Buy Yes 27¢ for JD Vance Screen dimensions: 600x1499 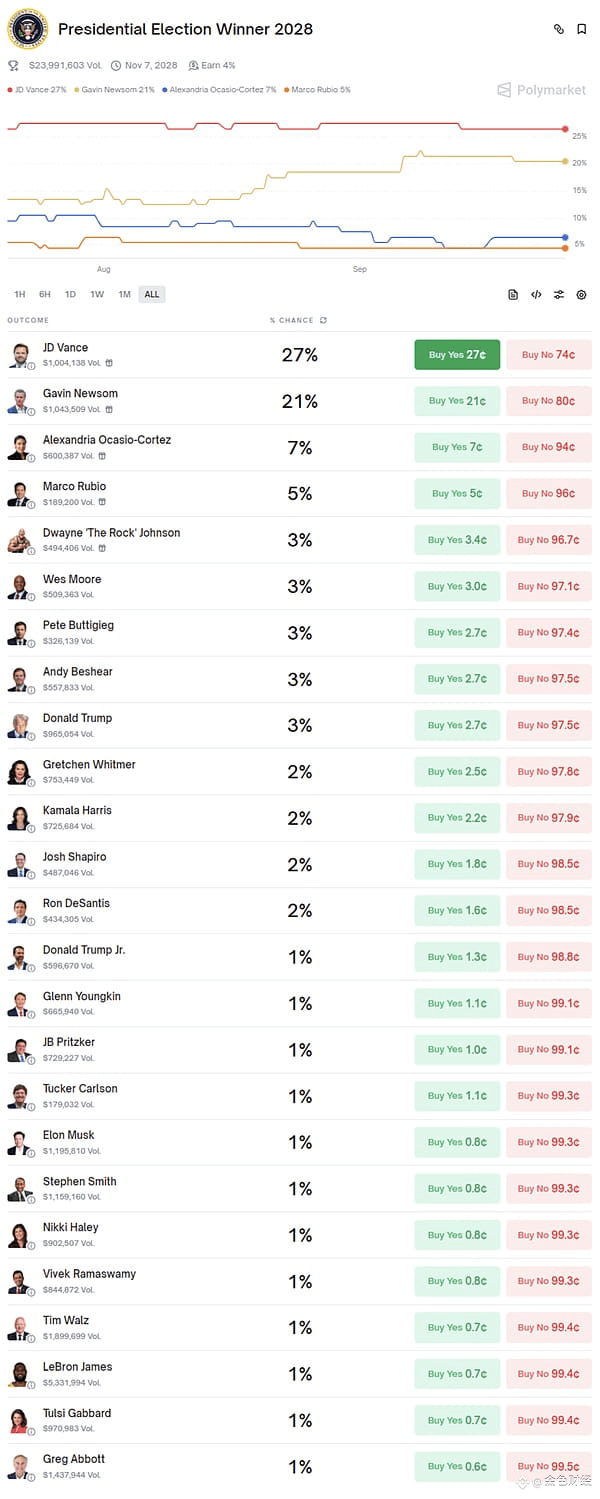pyautogui.click(x=457, y=355)
